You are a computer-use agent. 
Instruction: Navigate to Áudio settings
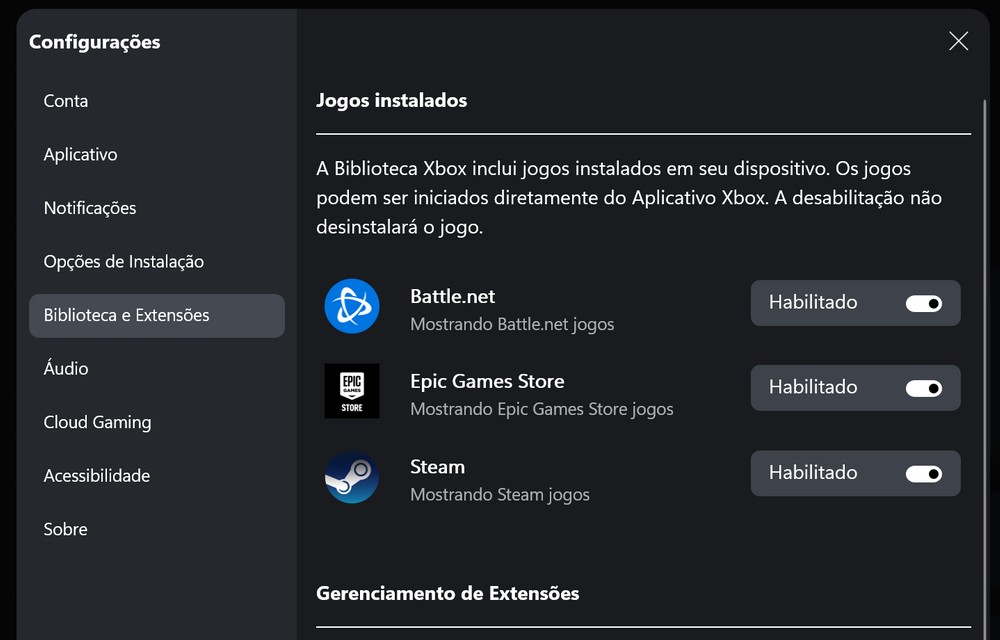tap(66, 369)
